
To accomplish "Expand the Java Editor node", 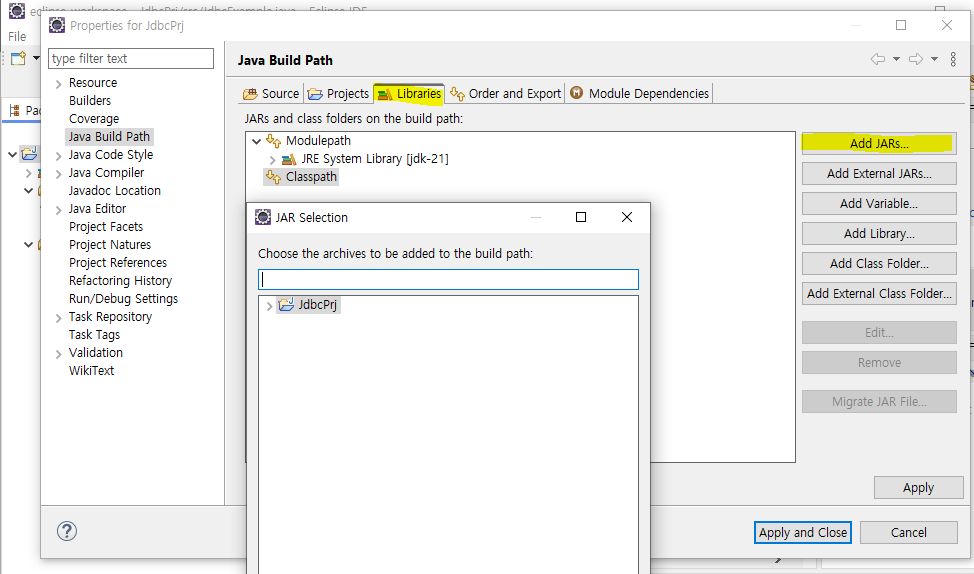I will point(58,210).
